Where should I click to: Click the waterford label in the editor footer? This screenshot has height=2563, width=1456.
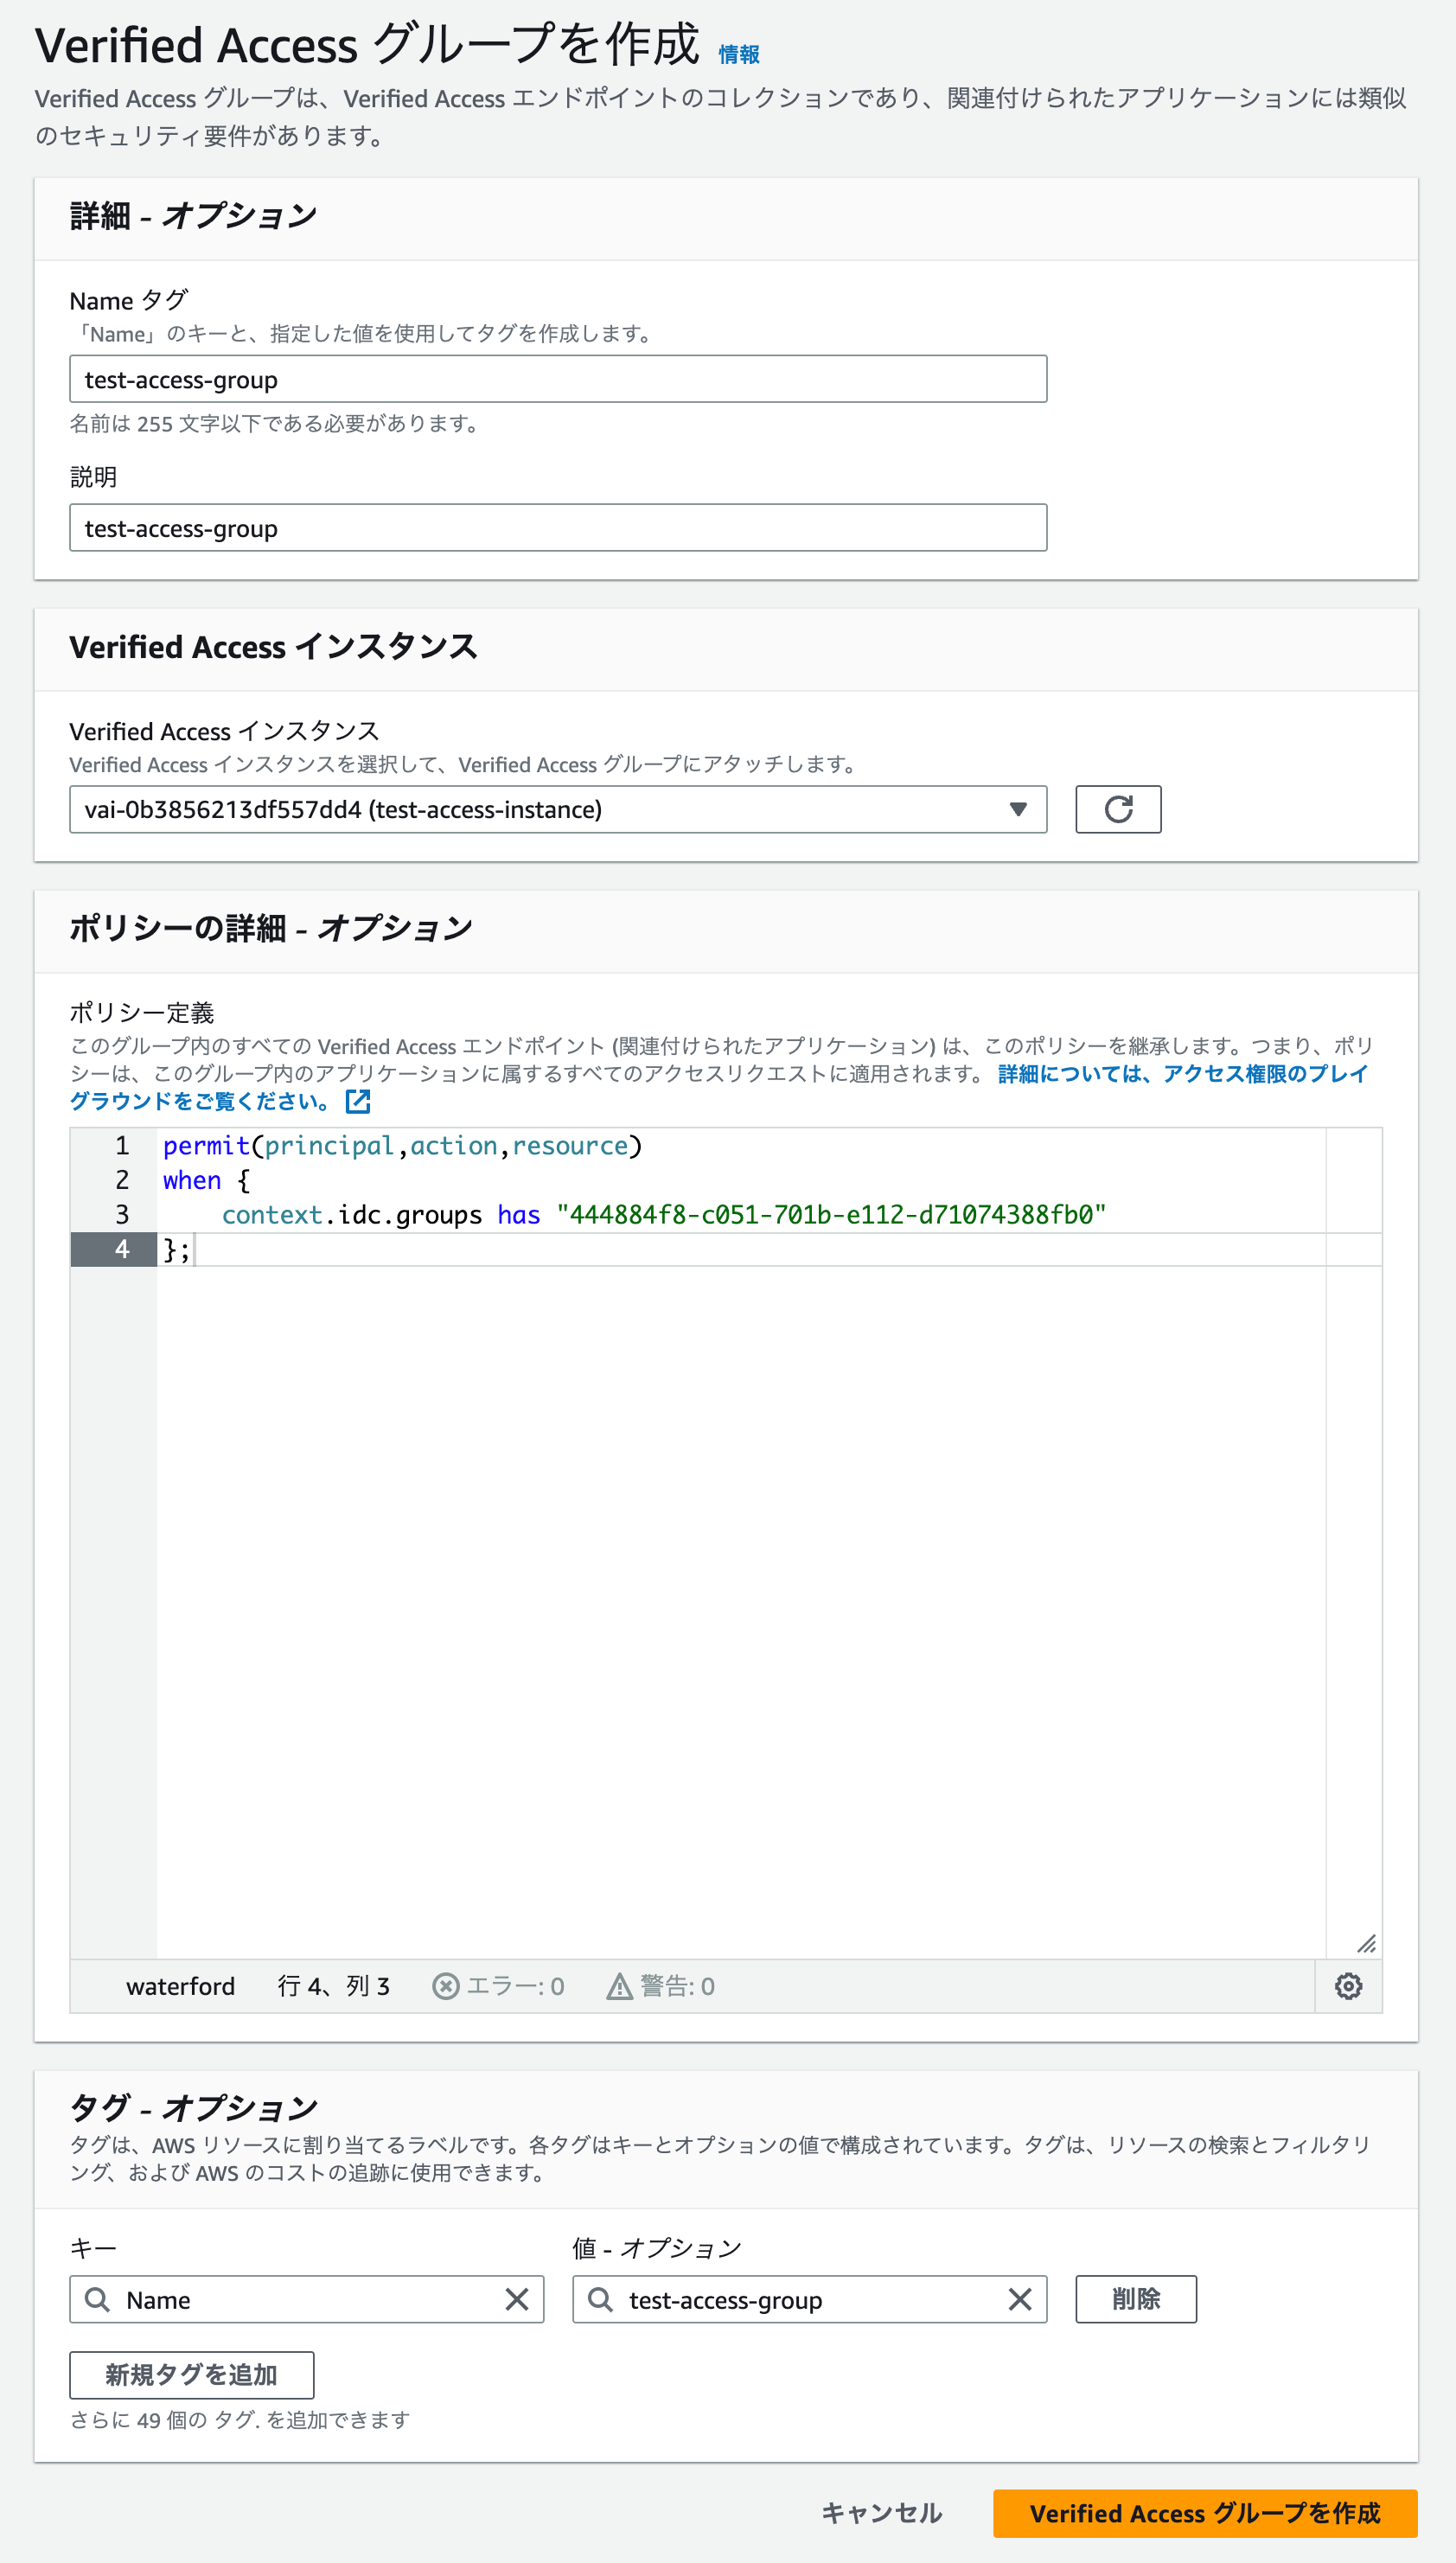180,1986
